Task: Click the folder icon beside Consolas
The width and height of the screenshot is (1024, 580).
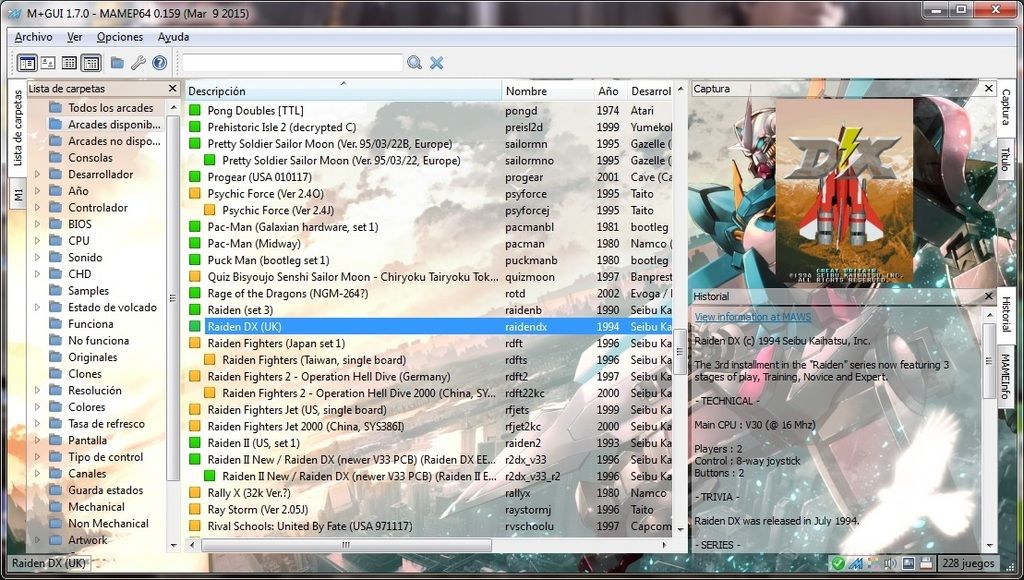Action: 56,157
